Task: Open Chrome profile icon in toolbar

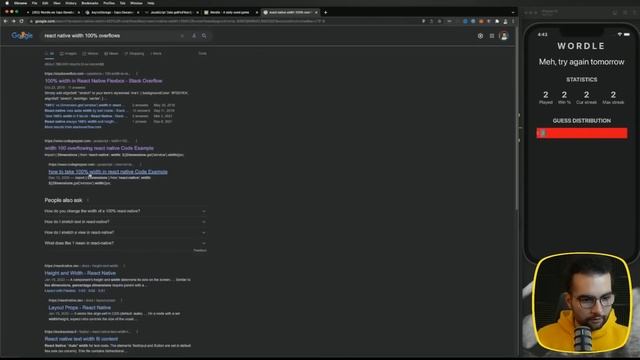Action: tap(505, 21)
